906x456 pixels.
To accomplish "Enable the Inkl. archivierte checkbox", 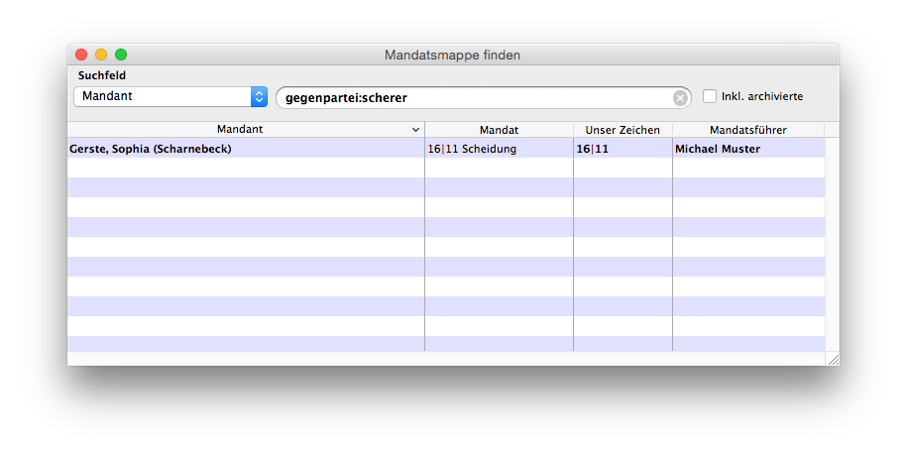I will click(x=710, y=97).
